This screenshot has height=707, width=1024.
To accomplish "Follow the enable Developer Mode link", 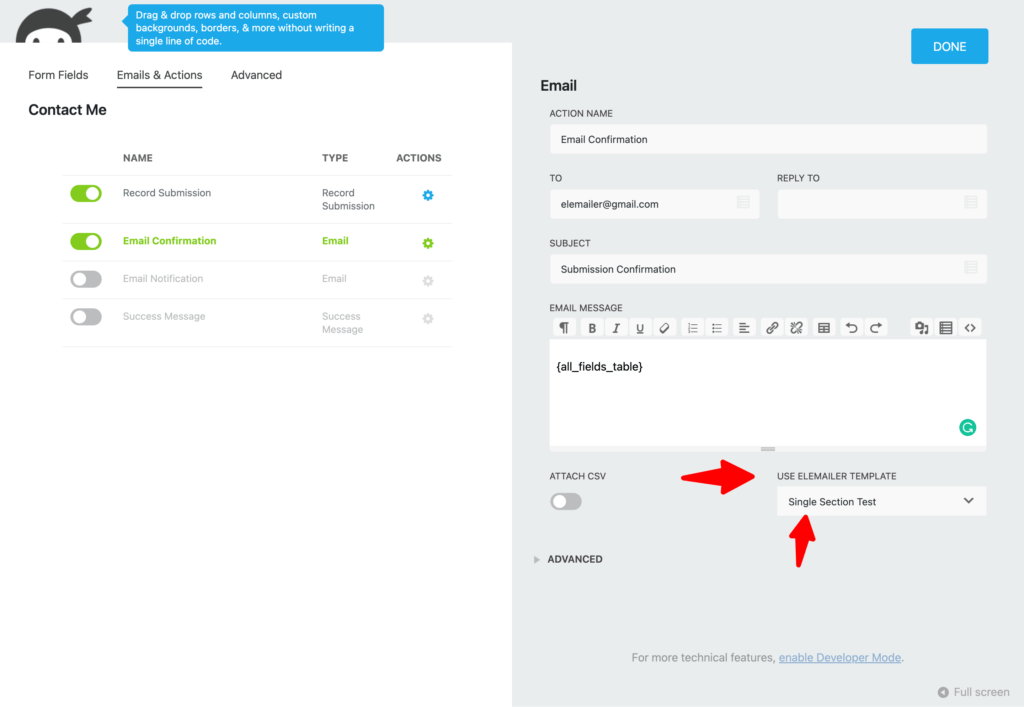I will click(839, 657).
